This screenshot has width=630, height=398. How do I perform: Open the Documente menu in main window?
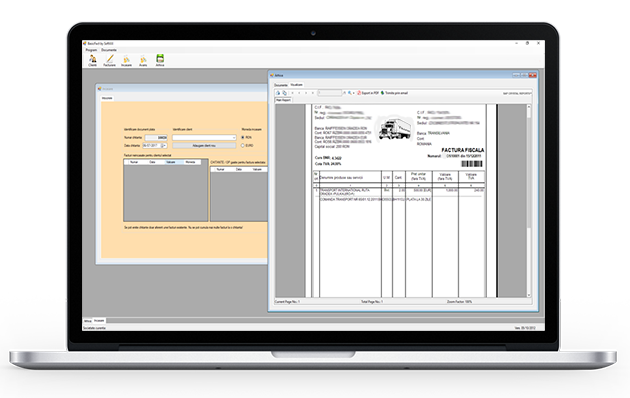click(108, 50)
